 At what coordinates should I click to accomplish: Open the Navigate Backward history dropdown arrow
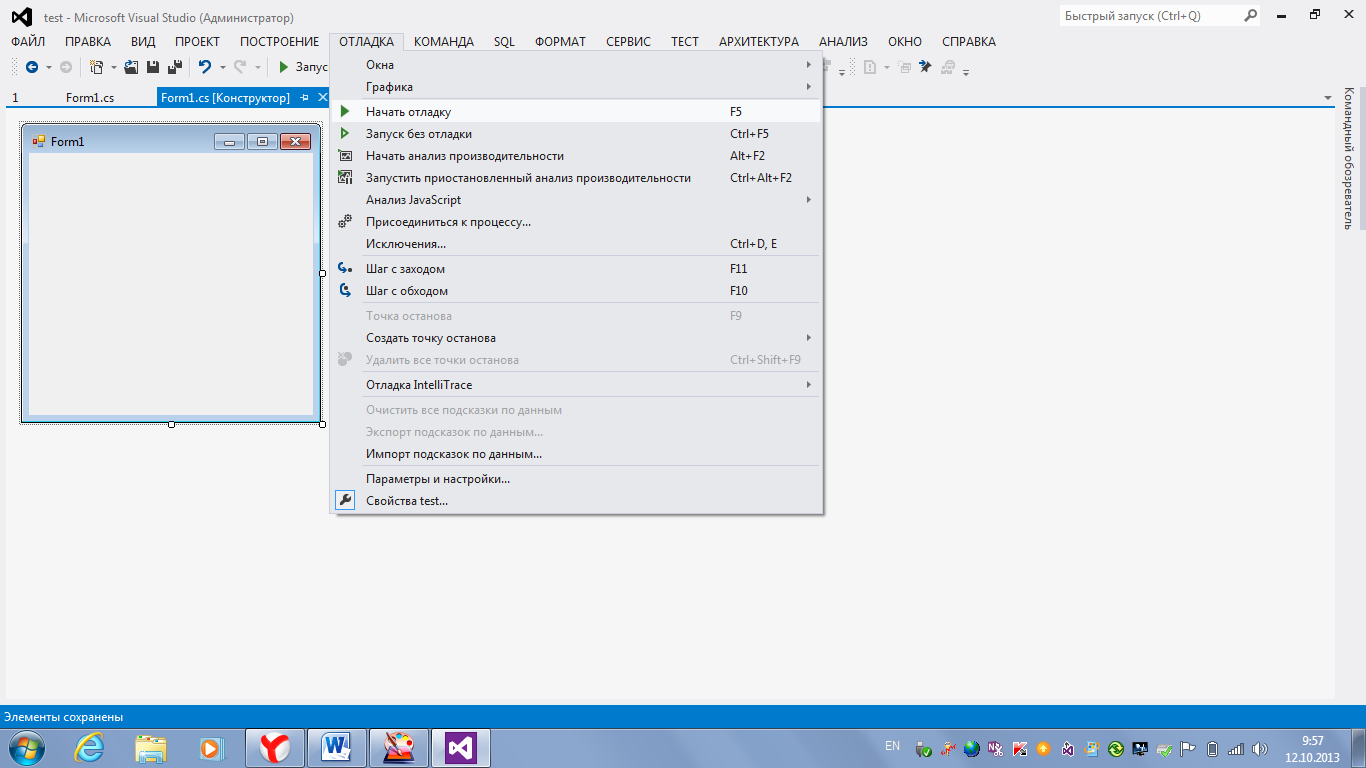pyautogui.click(x=47, y=68)
